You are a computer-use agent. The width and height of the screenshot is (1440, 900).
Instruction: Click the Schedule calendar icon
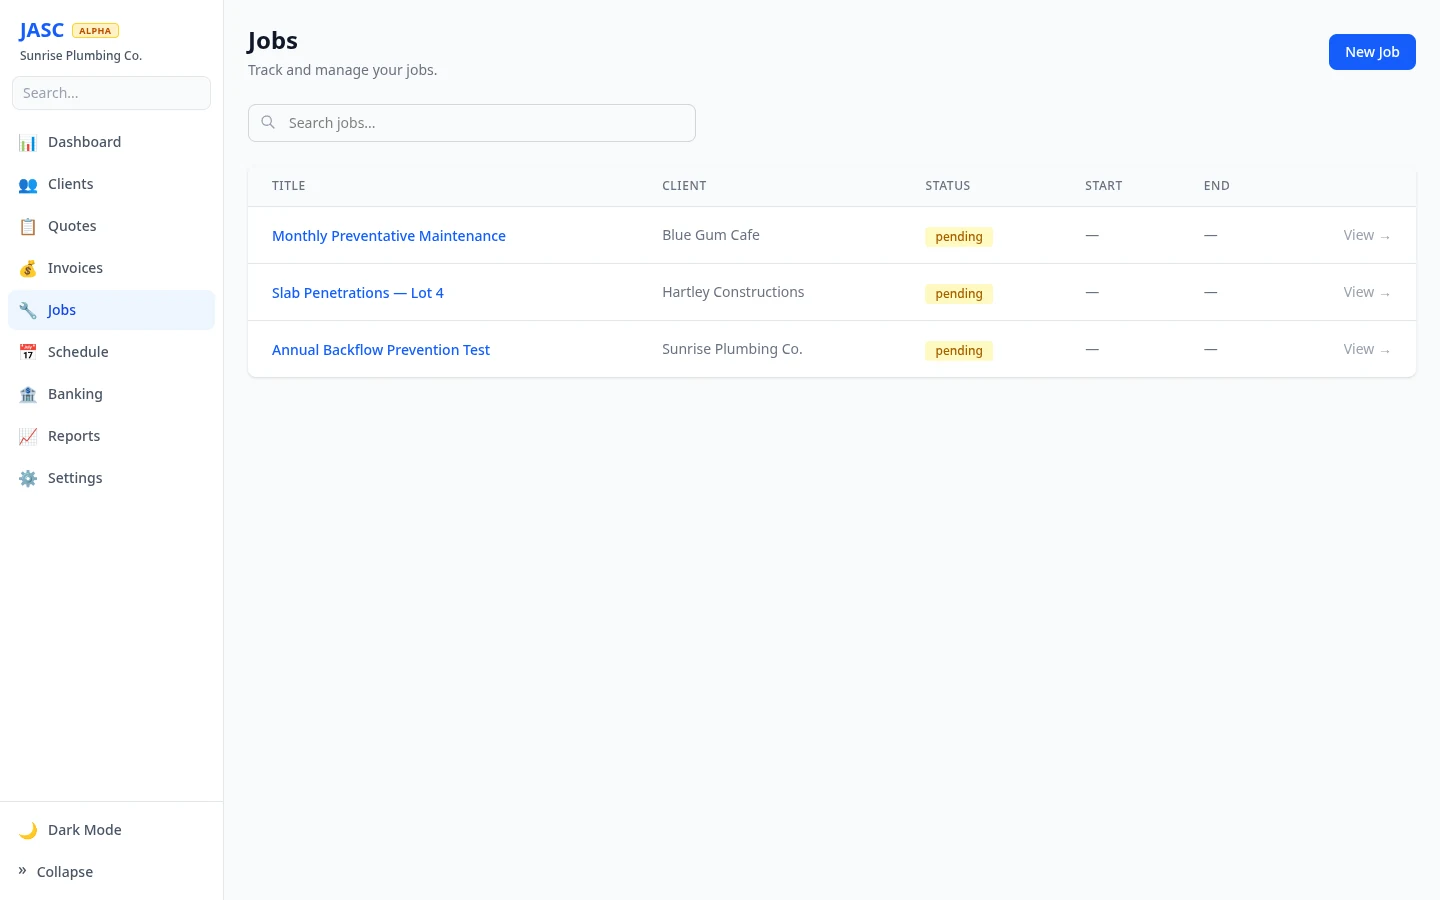(28, 353)
